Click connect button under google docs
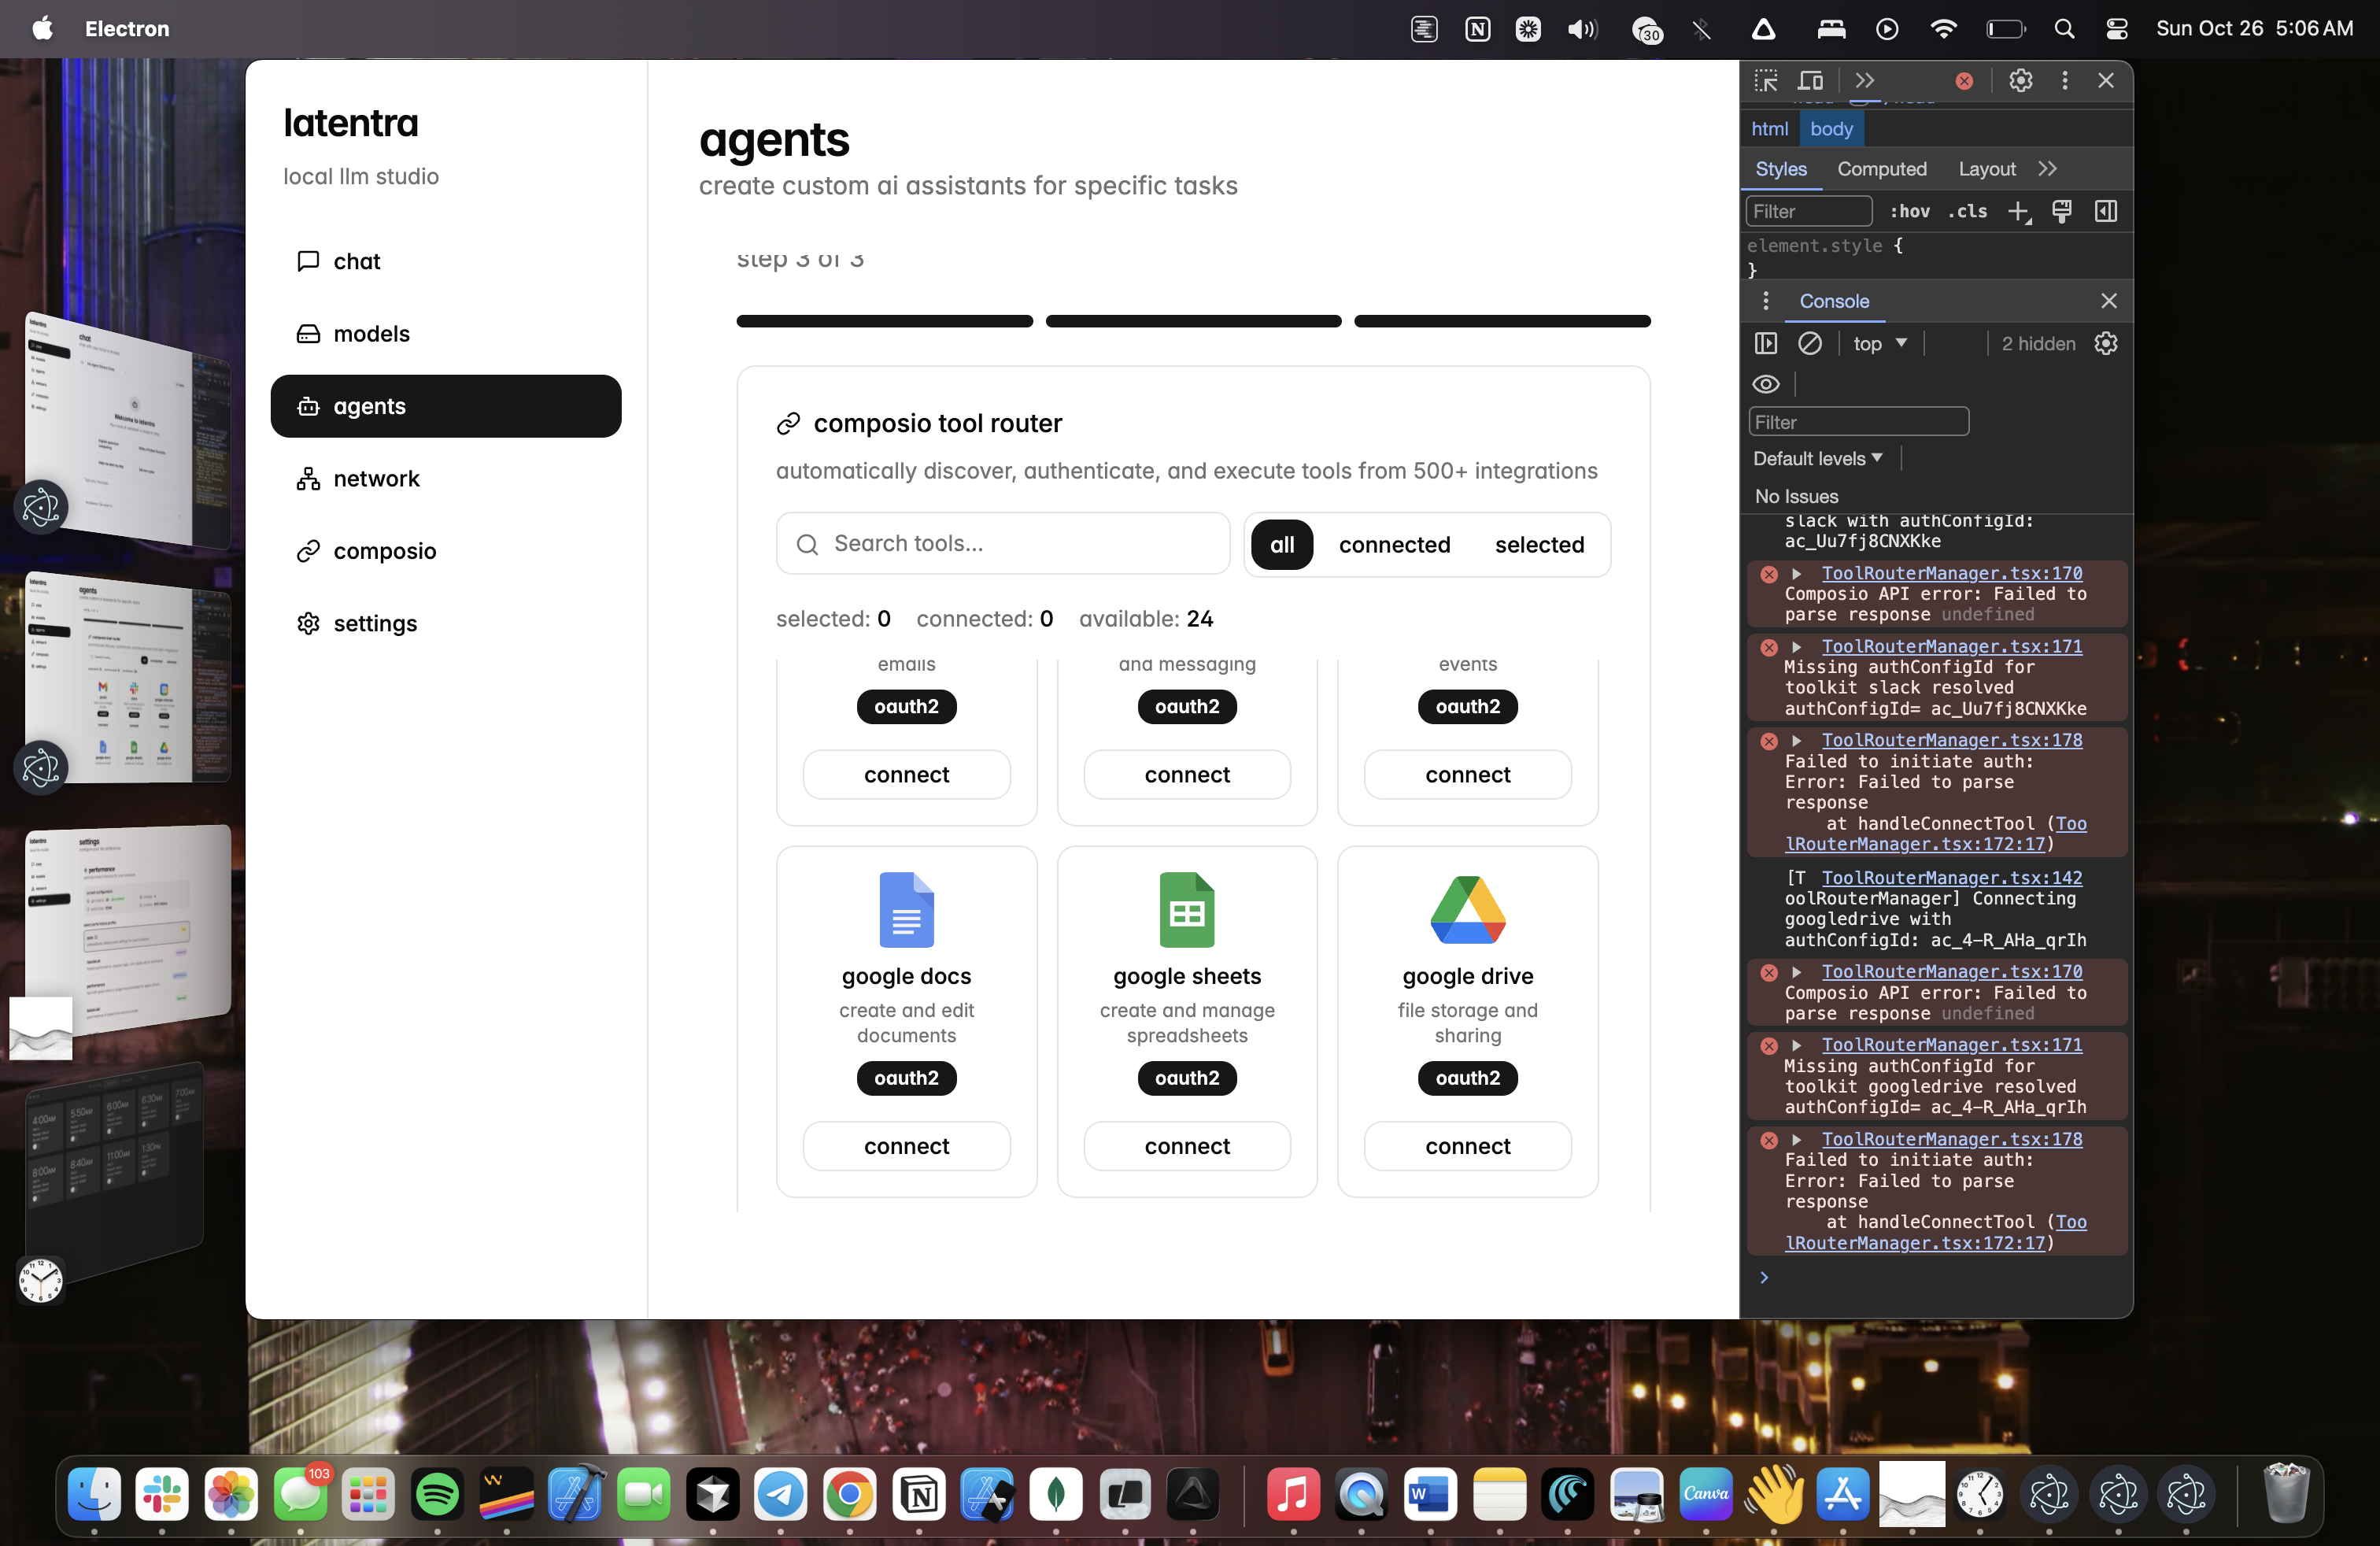 [906, 1146]
